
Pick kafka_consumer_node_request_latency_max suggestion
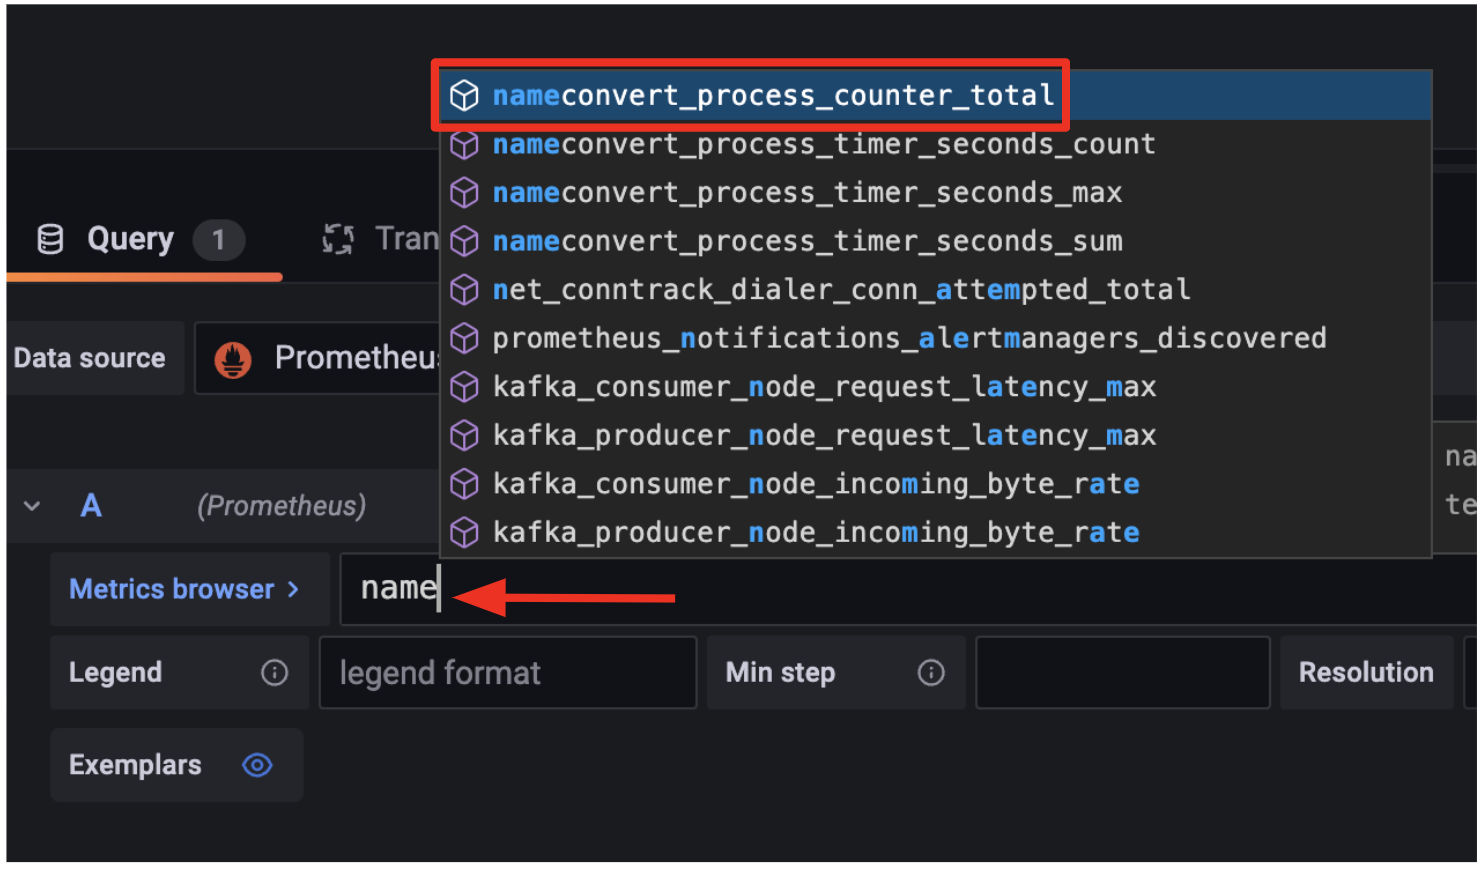(x=823, y=387)
